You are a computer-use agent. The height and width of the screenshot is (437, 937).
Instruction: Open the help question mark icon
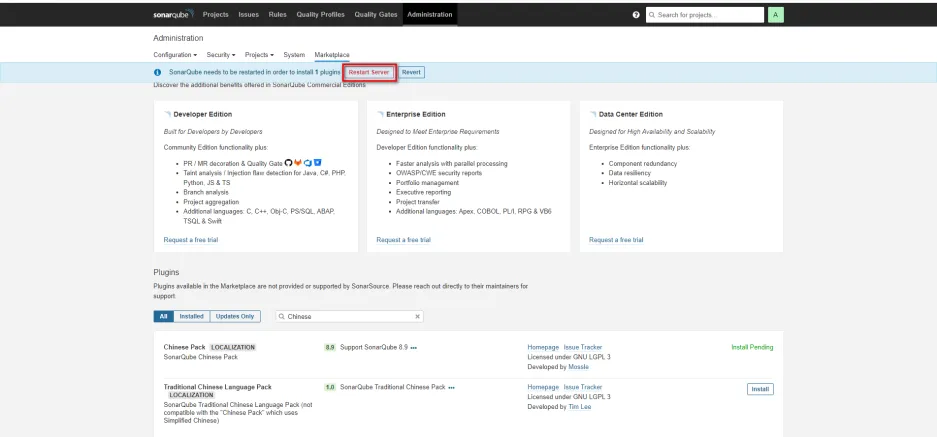pos(636,15)
